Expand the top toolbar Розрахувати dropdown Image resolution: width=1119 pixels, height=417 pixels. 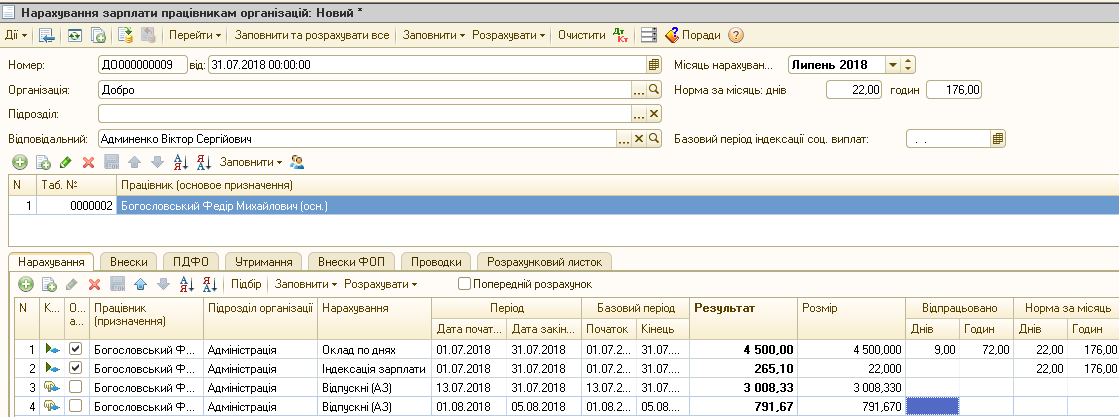(x=508, y=35)
